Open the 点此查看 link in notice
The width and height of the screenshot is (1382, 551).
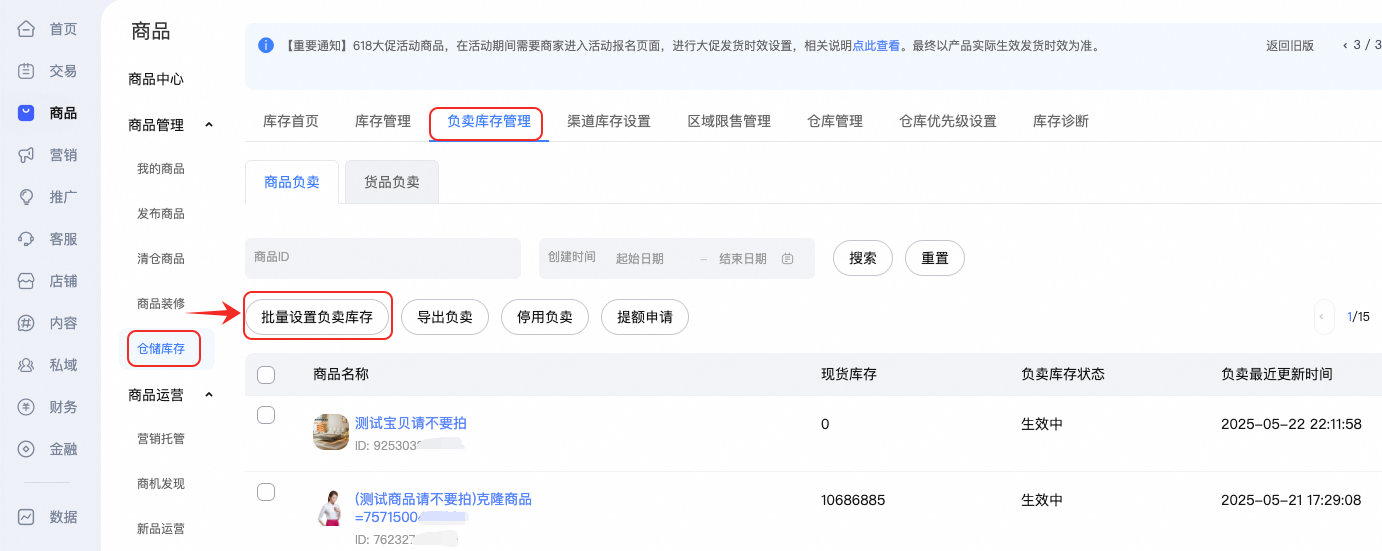876,46
